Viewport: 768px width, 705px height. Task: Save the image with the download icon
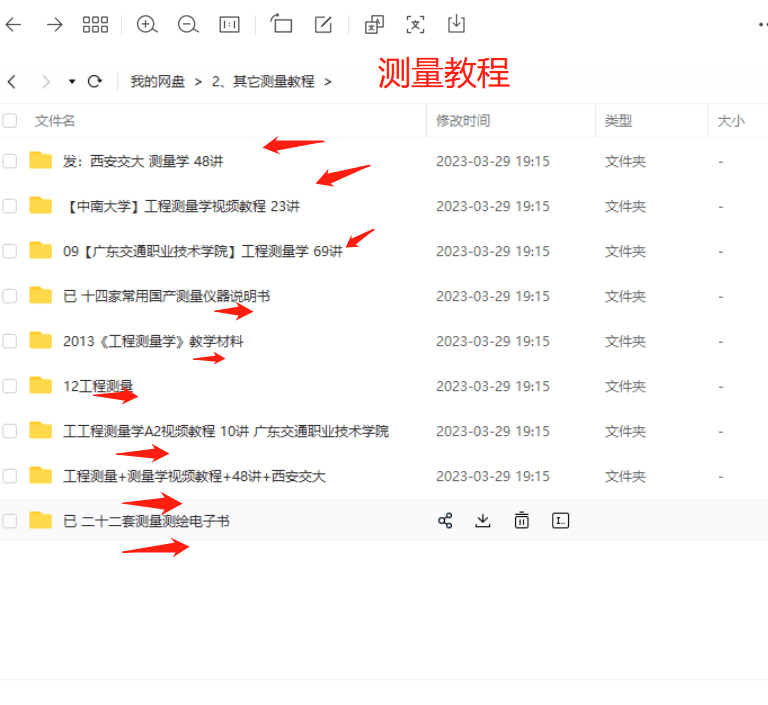[456, 24]
